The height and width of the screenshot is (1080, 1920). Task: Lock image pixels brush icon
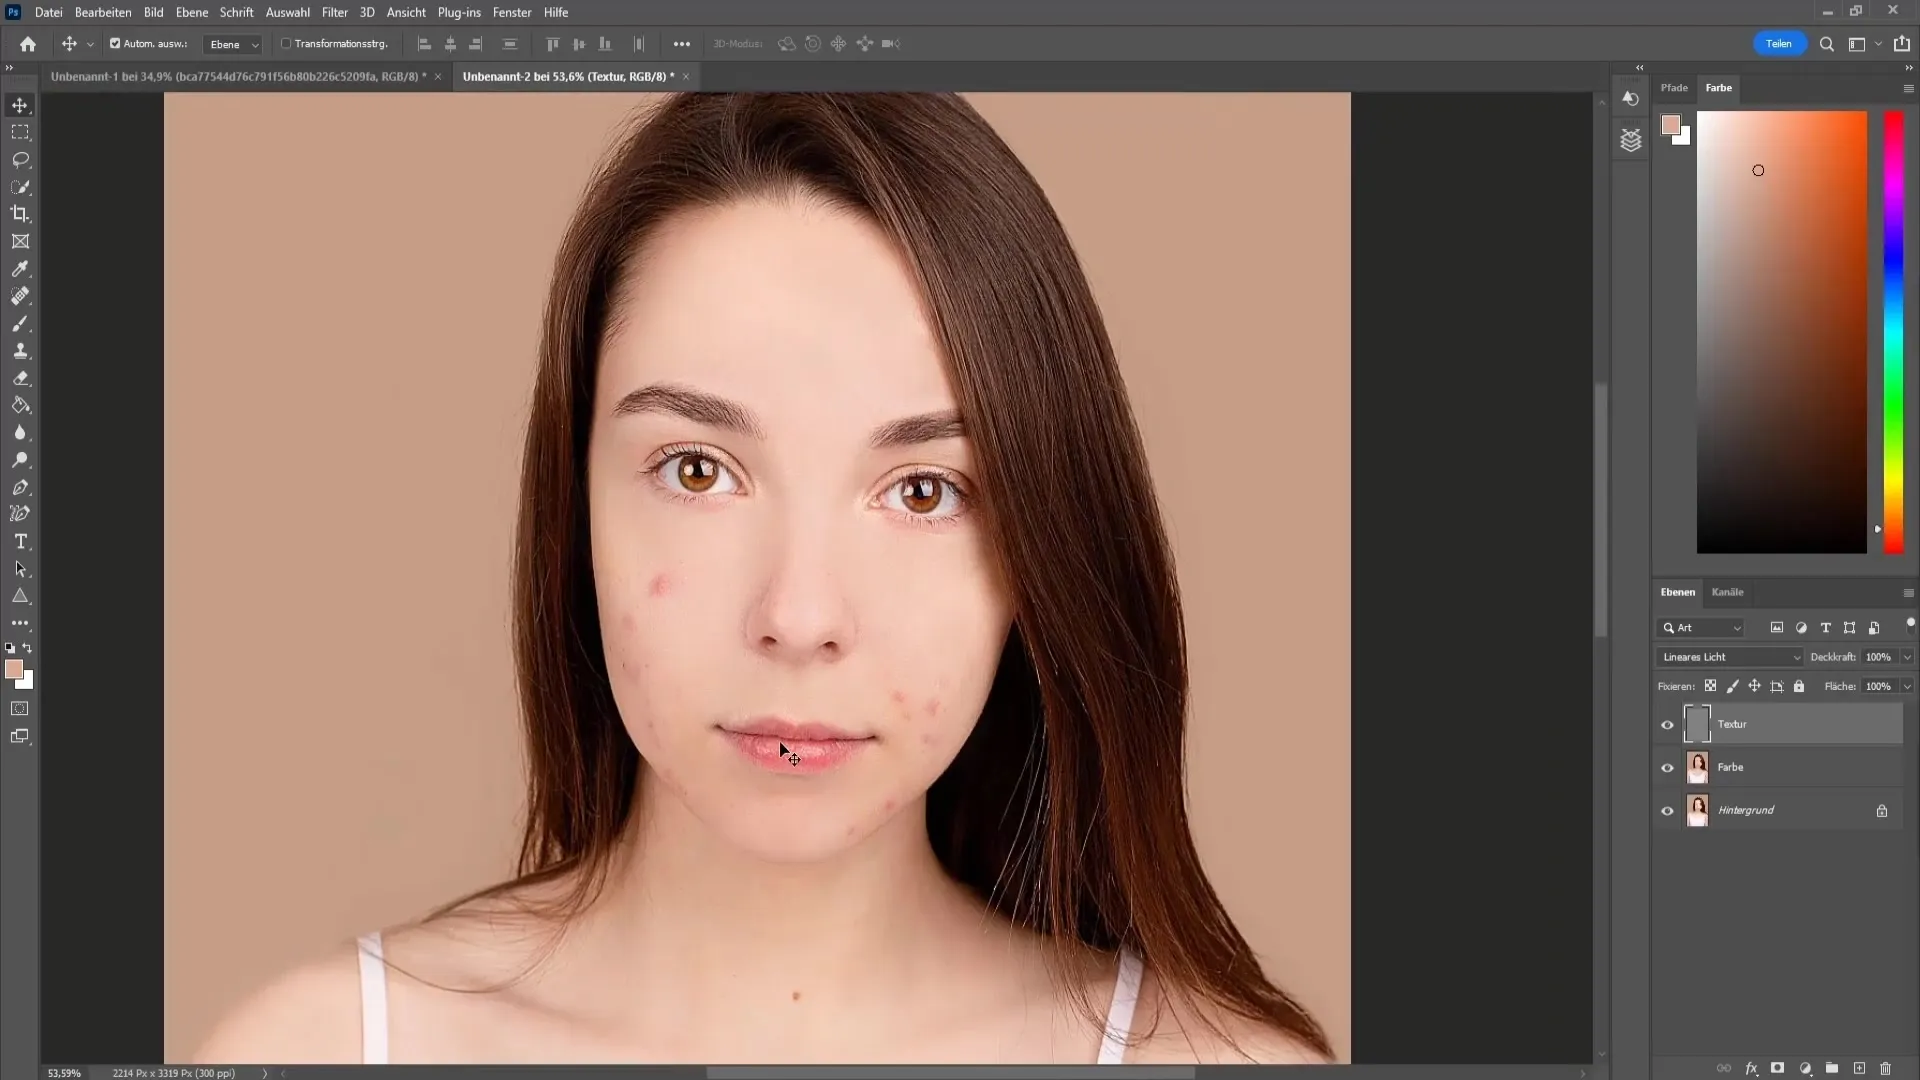coord(1732,686)
